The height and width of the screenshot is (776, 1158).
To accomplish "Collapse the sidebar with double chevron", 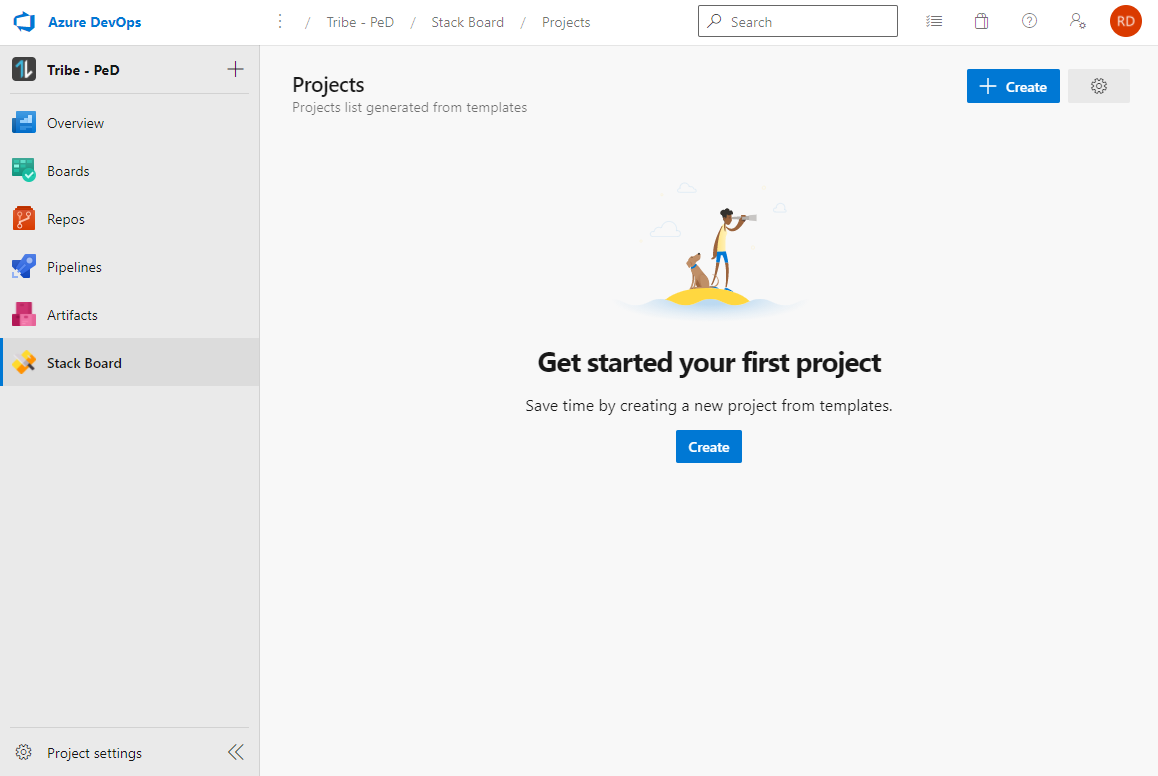I will click(236, 752).
